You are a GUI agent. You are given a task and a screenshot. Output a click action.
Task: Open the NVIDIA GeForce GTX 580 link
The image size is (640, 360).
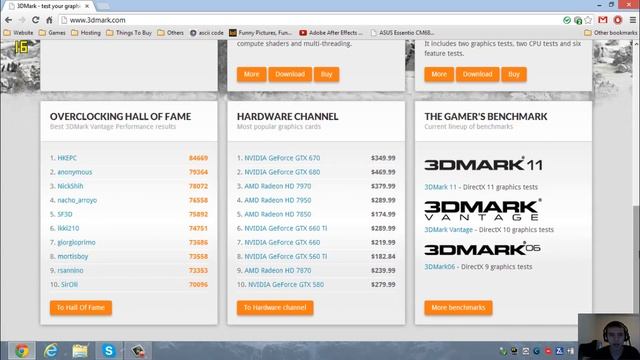[x=286, y=284]
